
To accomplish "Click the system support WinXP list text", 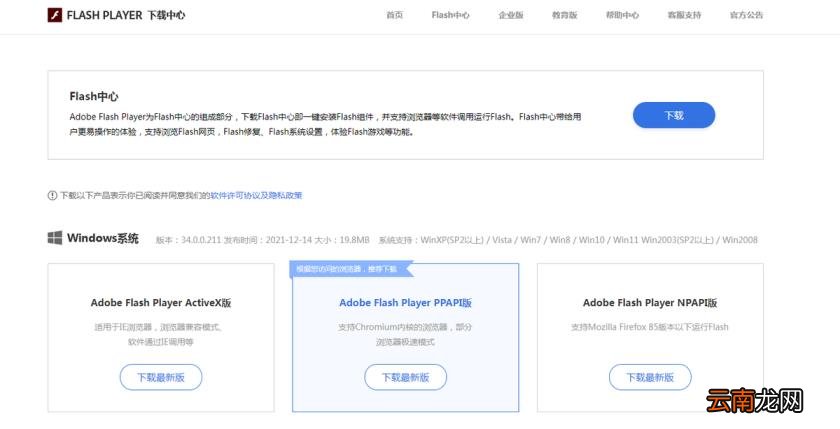I will pos(568,240).
